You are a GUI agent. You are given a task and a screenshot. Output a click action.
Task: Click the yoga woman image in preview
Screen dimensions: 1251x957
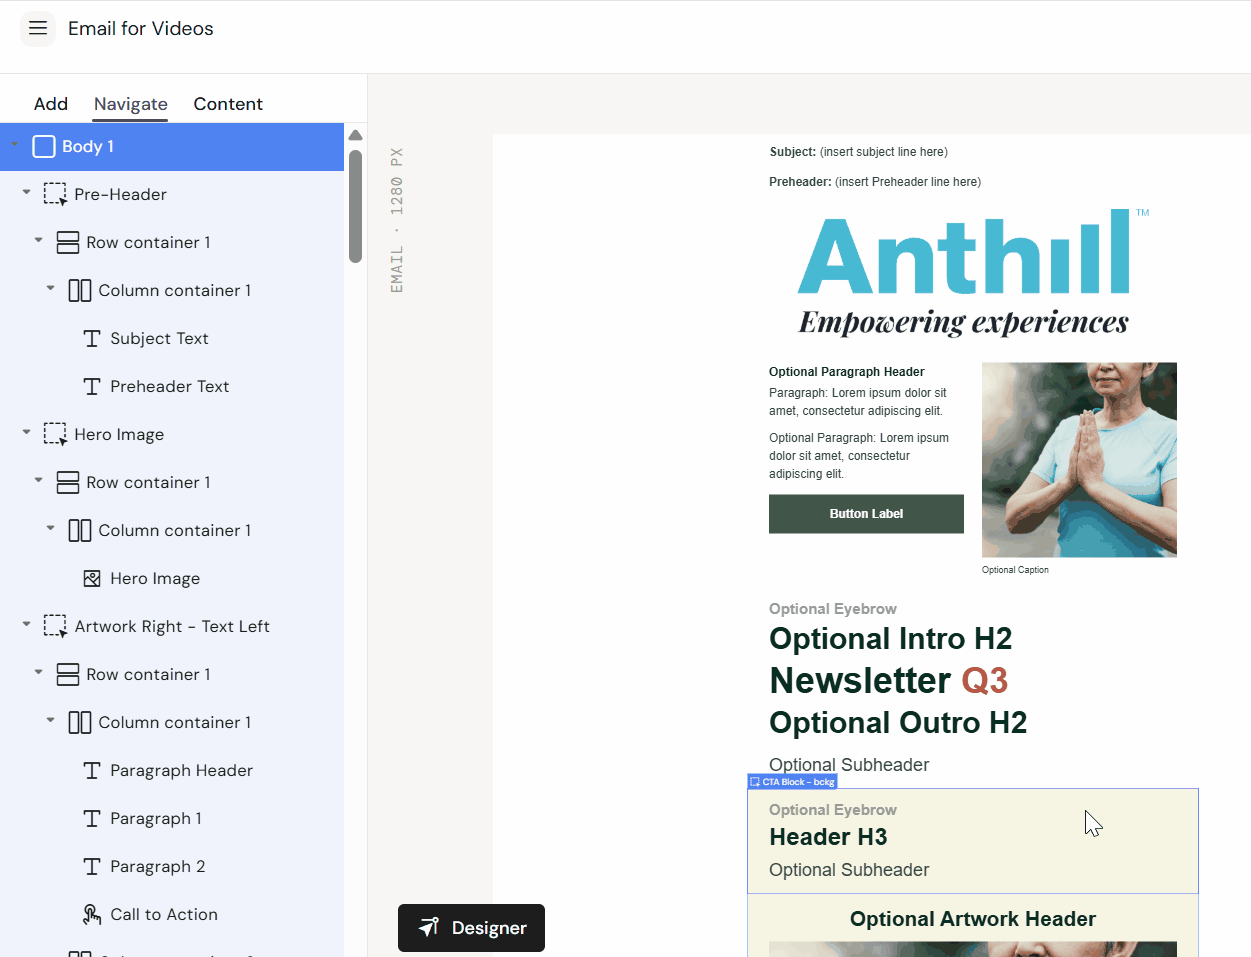pos(1079,460)
